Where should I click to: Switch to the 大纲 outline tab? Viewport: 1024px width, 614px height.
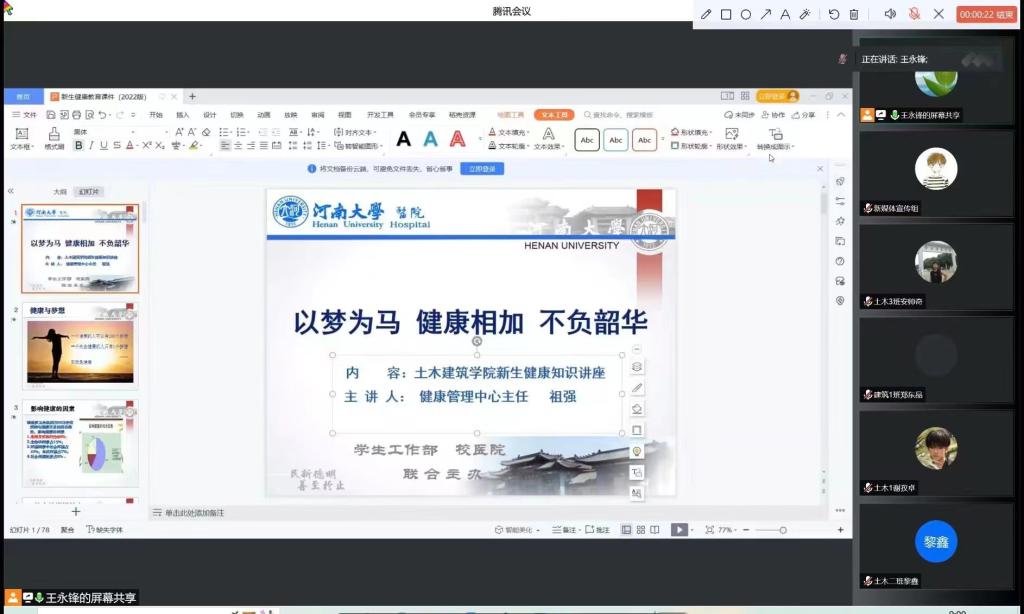(x=60, y=192)
